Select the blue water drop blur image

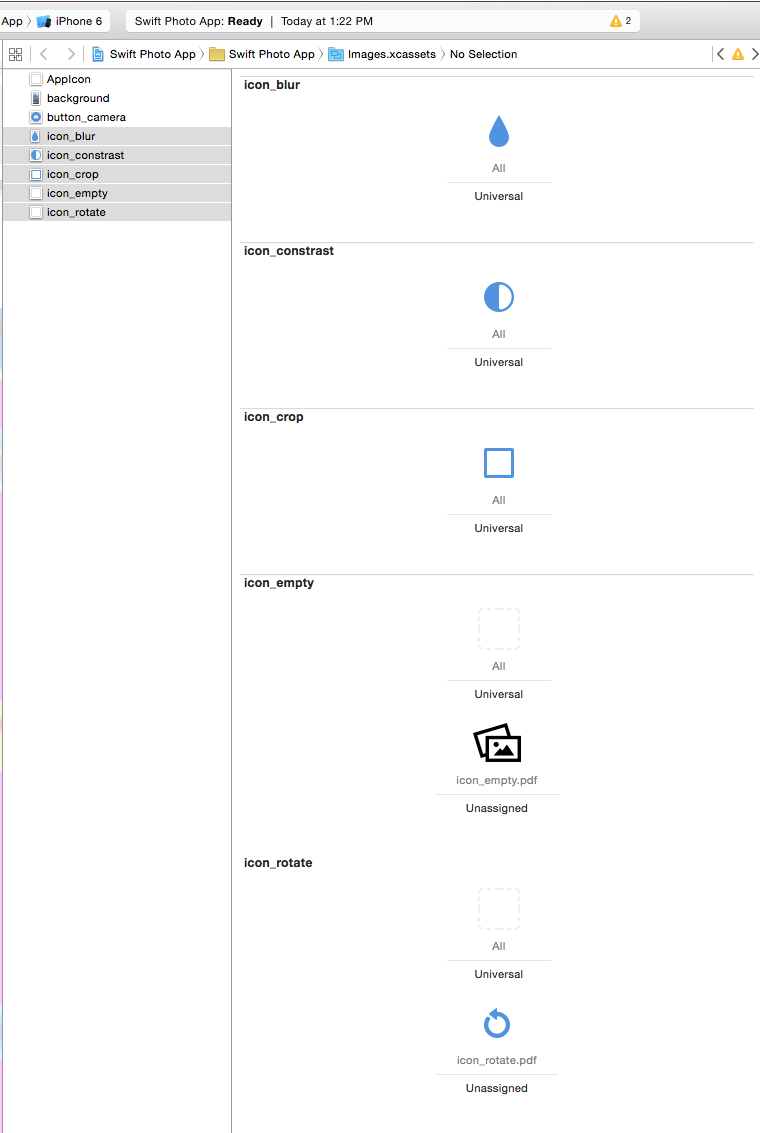click(498, 132)
